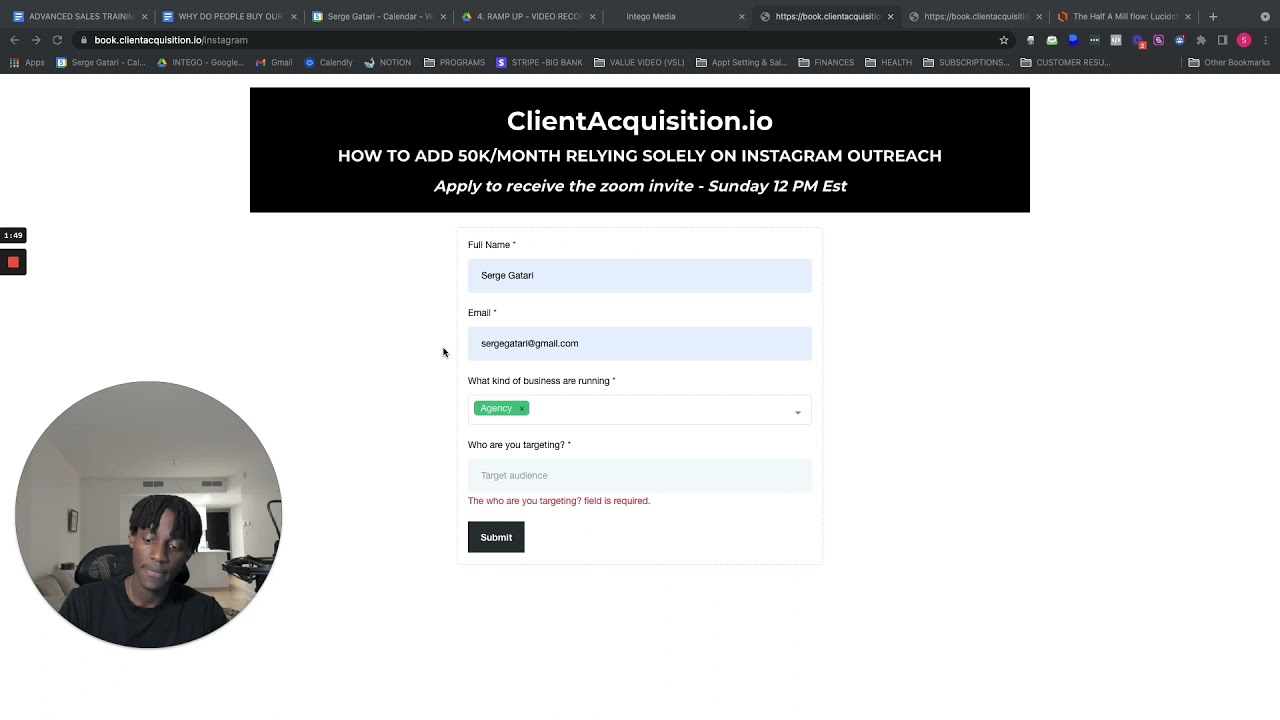The height and width of the screenshot is (720, 1280).
Task: Open the Apps grid shortcut
Action: [x=27, y=62]
